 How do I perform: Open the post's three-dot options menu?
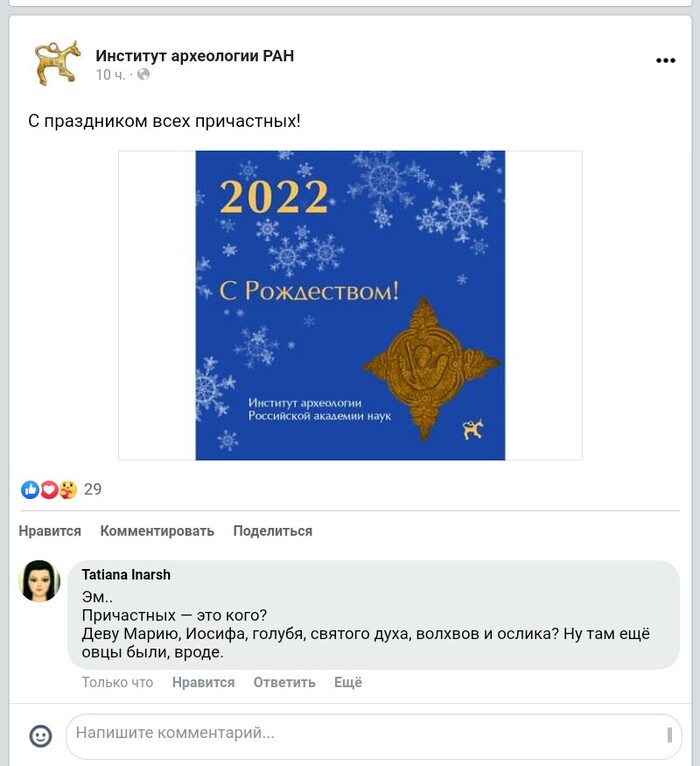click(x=665, y=61)
